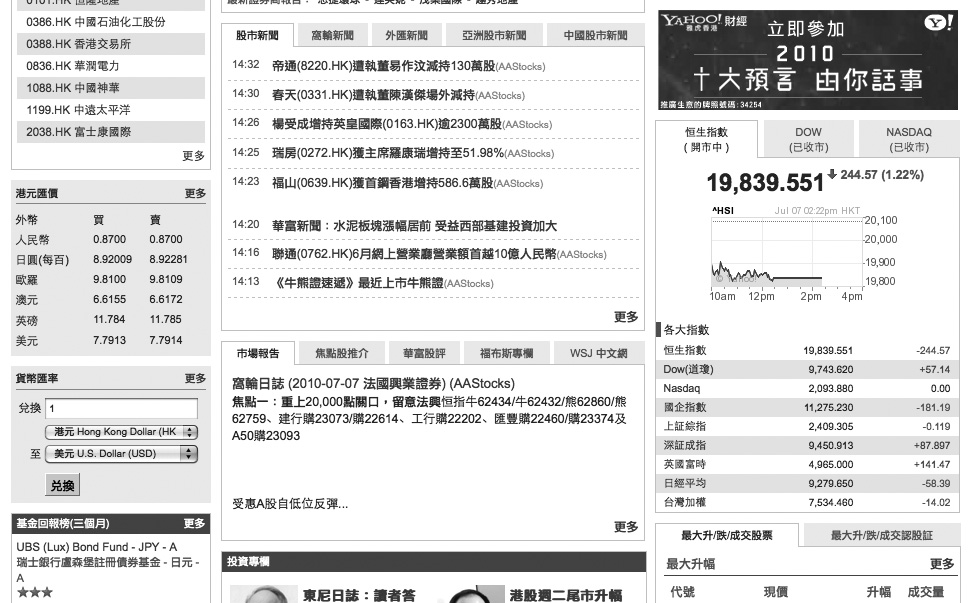Viewport: 970px width, 603px height.
Task: Open the 英國富時 index row
Action: [807, 464]
